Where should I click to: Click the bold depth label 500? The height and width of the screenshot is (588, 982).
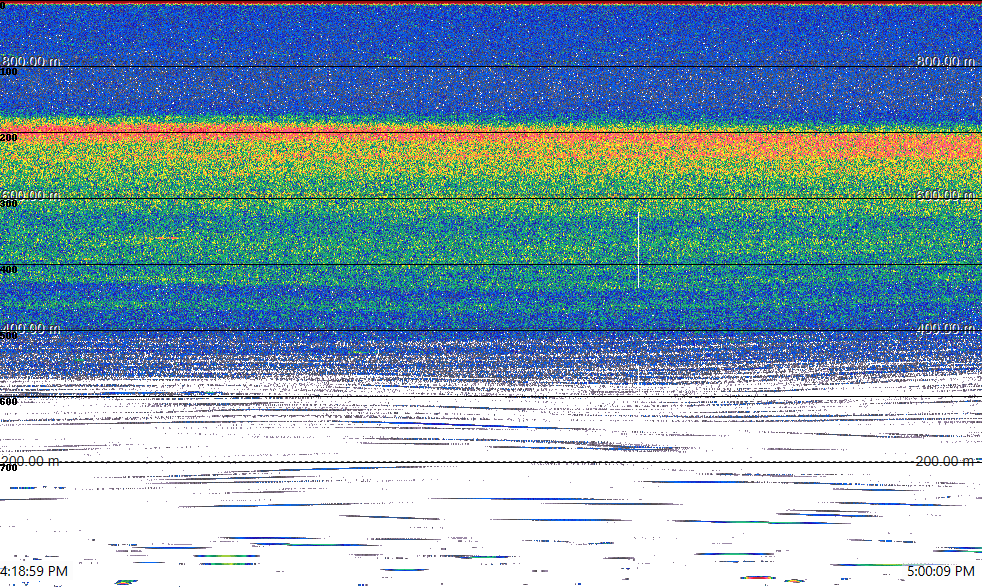(x=9, y=336)
